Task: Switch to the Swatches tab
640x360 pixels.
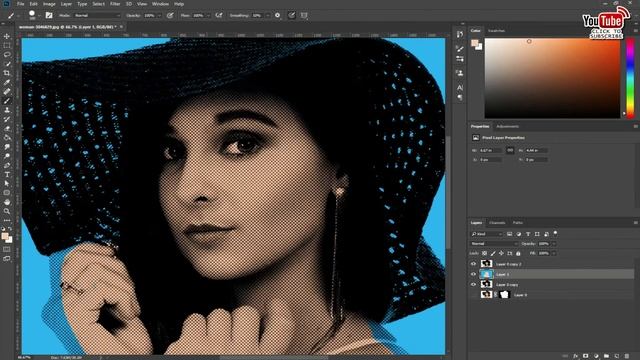Action: point(496,31)
